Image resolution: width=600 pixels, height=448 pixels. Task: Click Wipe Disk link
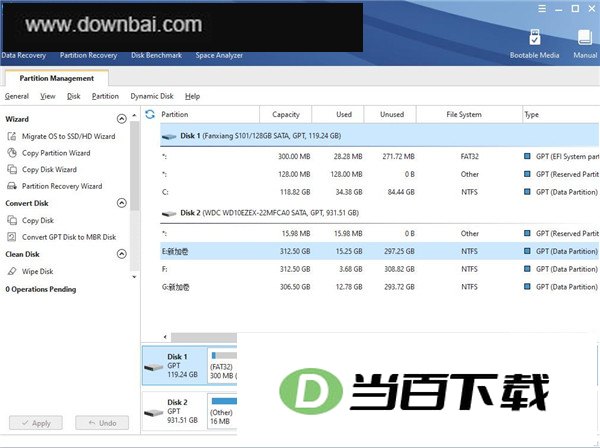(x=38, y=271)
